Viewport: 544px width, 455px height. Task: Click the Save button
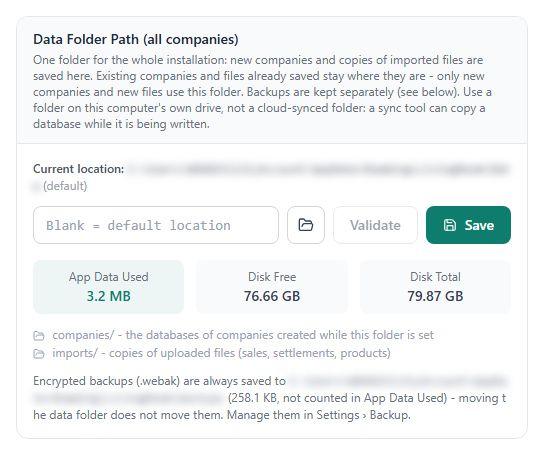tap(468, 225)
